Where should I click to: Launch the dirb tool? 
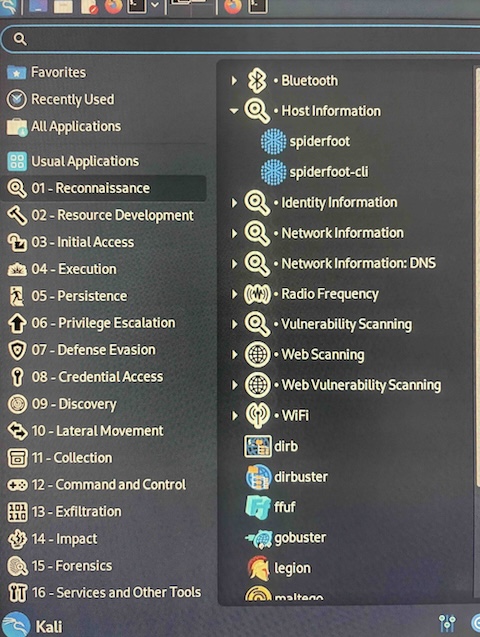point(271,446)
